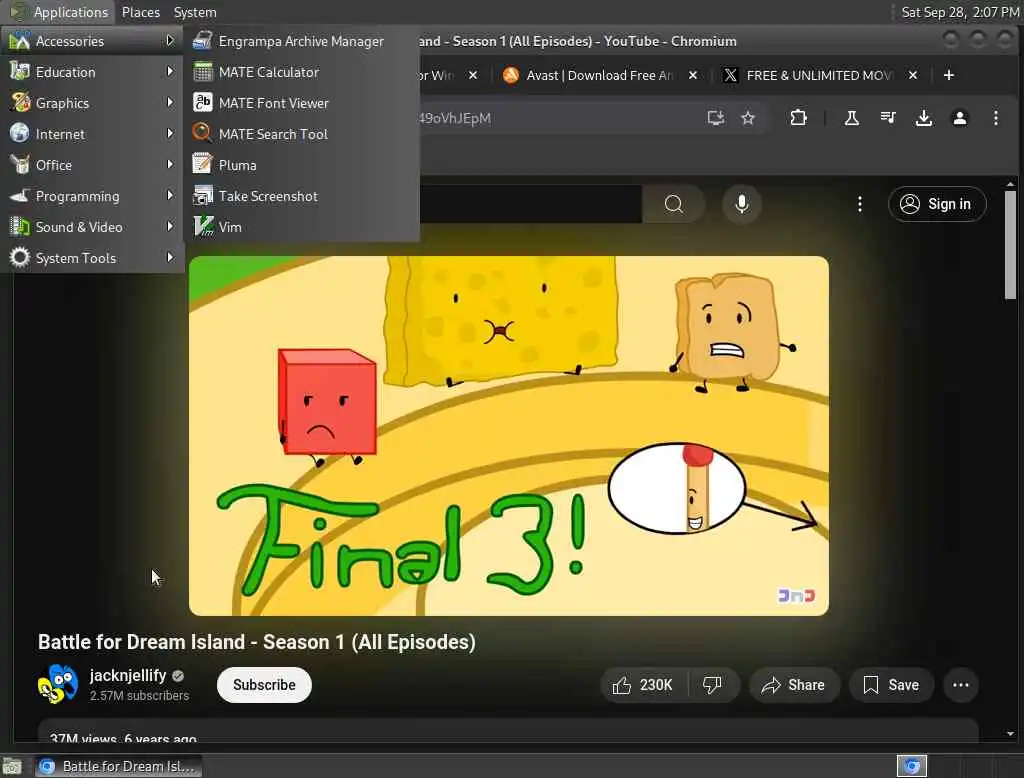Open jacknjellify channel avatar
This screenshot has height=778, width=1024.
click(57, 685)
